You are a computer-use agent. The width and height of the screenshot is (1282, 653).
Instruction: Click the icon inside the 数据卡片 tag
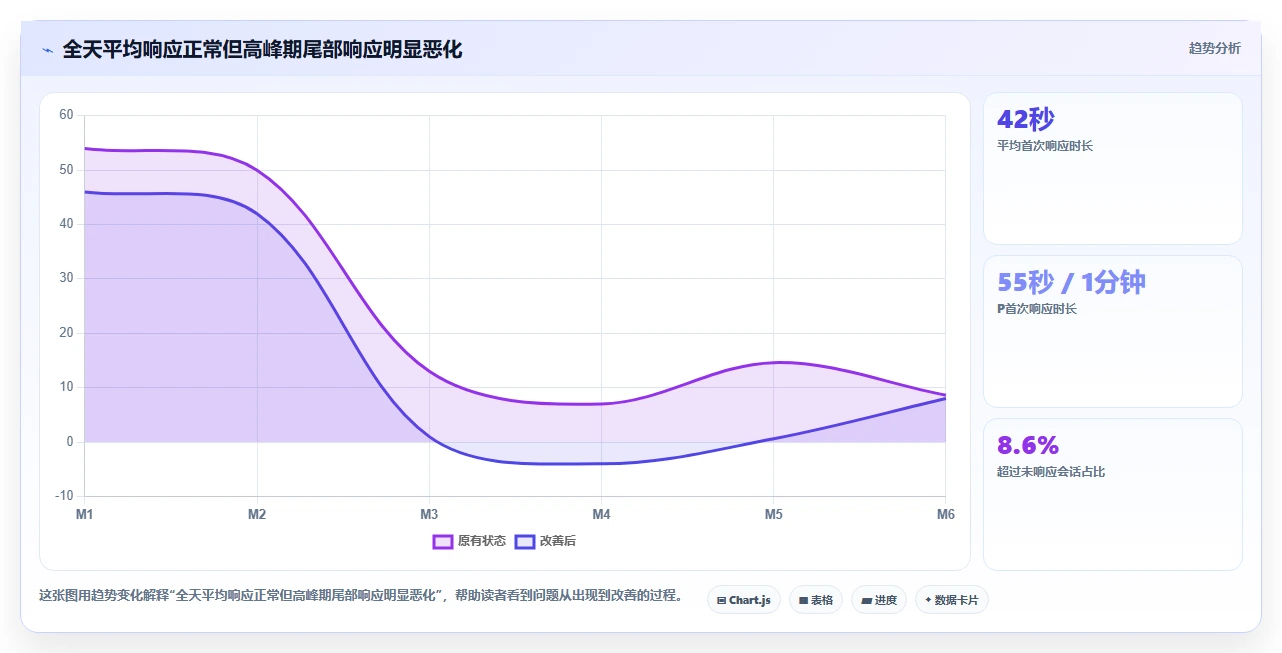tap(928, 600)
